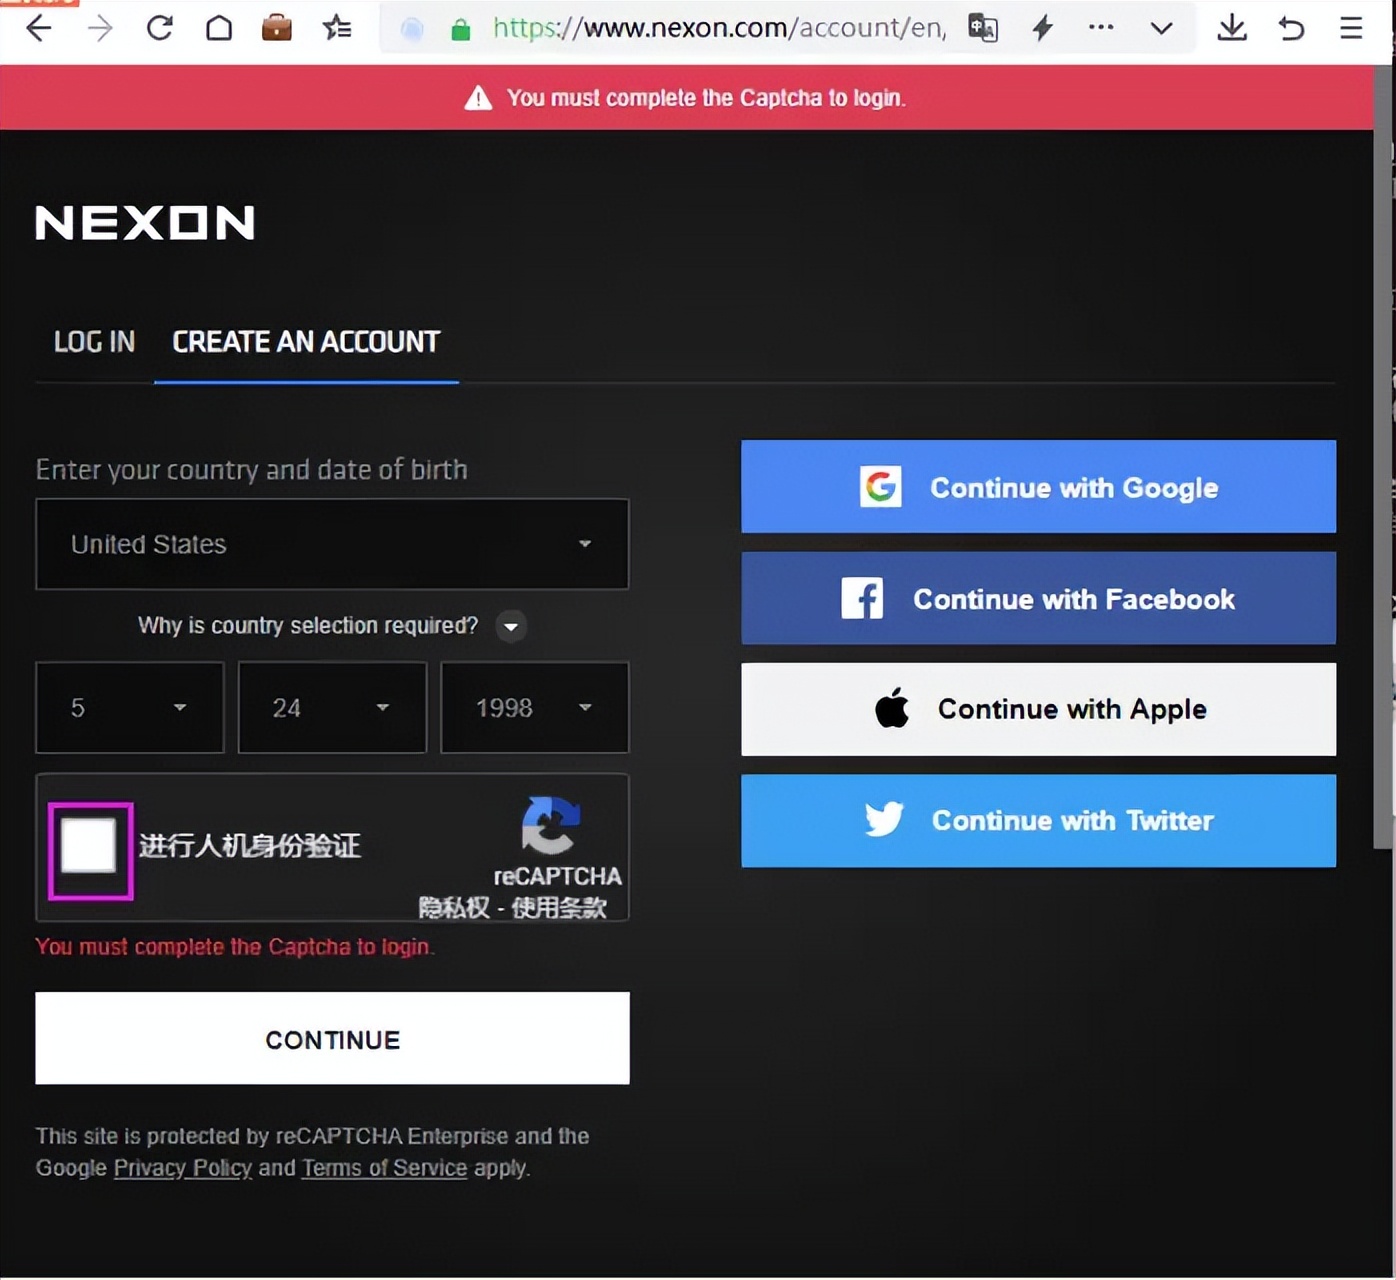1396x1280 pixels.
Task: Open the browser home page icon
Action: (219, 28)
